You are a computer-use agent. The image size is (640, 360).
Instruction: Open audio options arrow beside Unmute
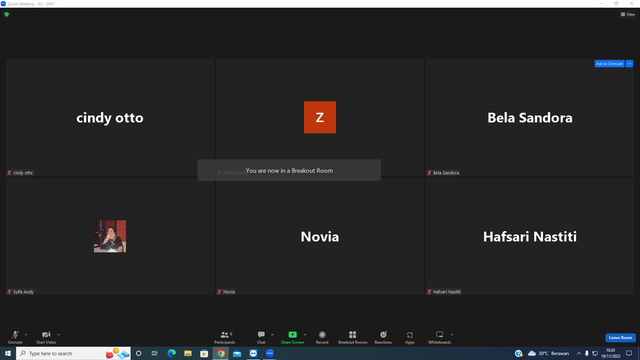26,335
